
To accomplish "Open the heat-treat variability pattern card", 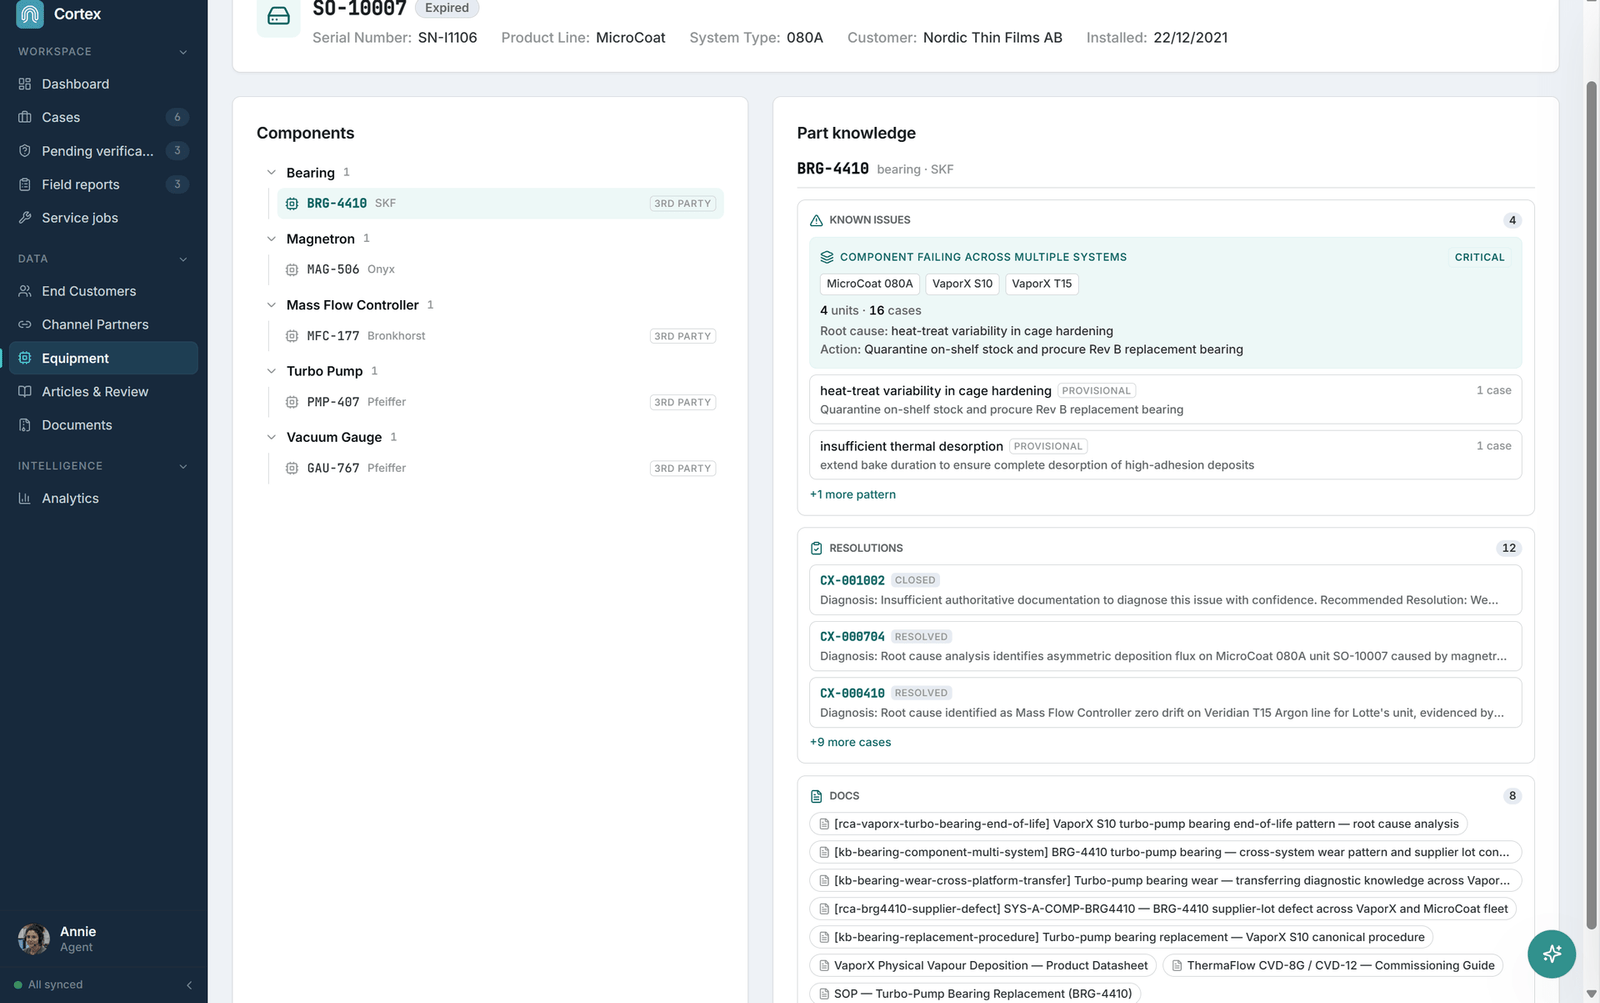I will click(1165, 400).
